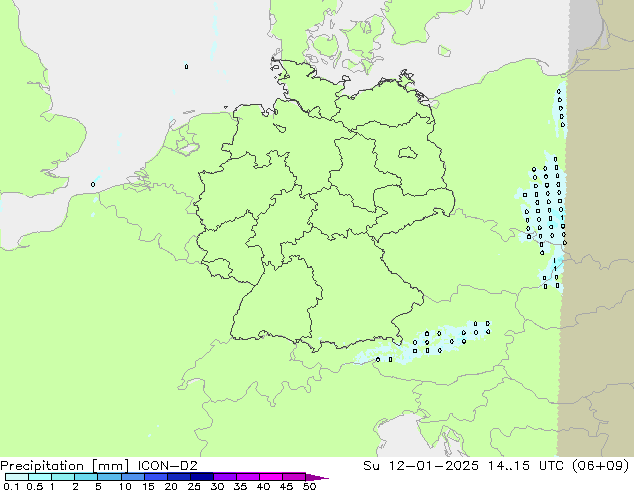Click the '0.1' legend value
Viewport: 634px width, 490px height.
pyautogui.click(x=11, y=486)
